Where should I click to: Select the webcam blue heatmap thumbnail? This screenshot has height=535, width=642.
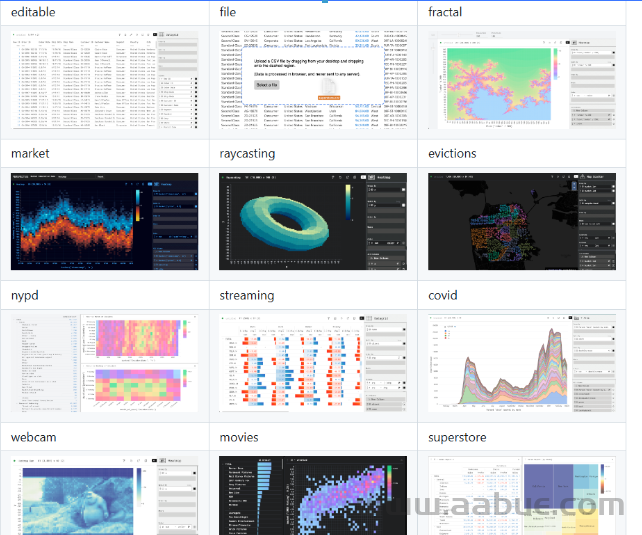click(104, 495)
